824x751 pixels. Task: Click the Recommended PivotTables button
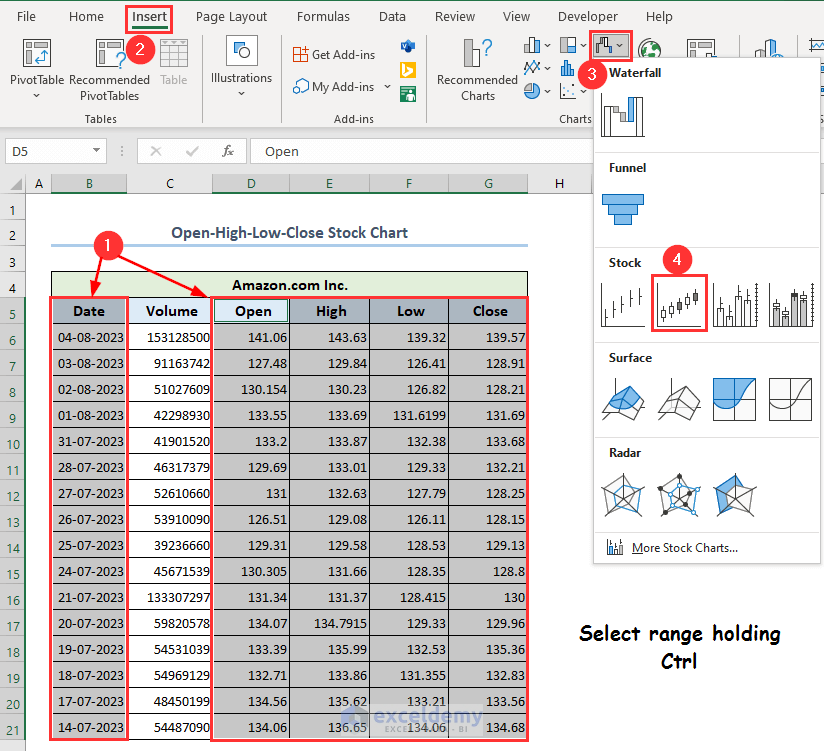tap(109, 69)
